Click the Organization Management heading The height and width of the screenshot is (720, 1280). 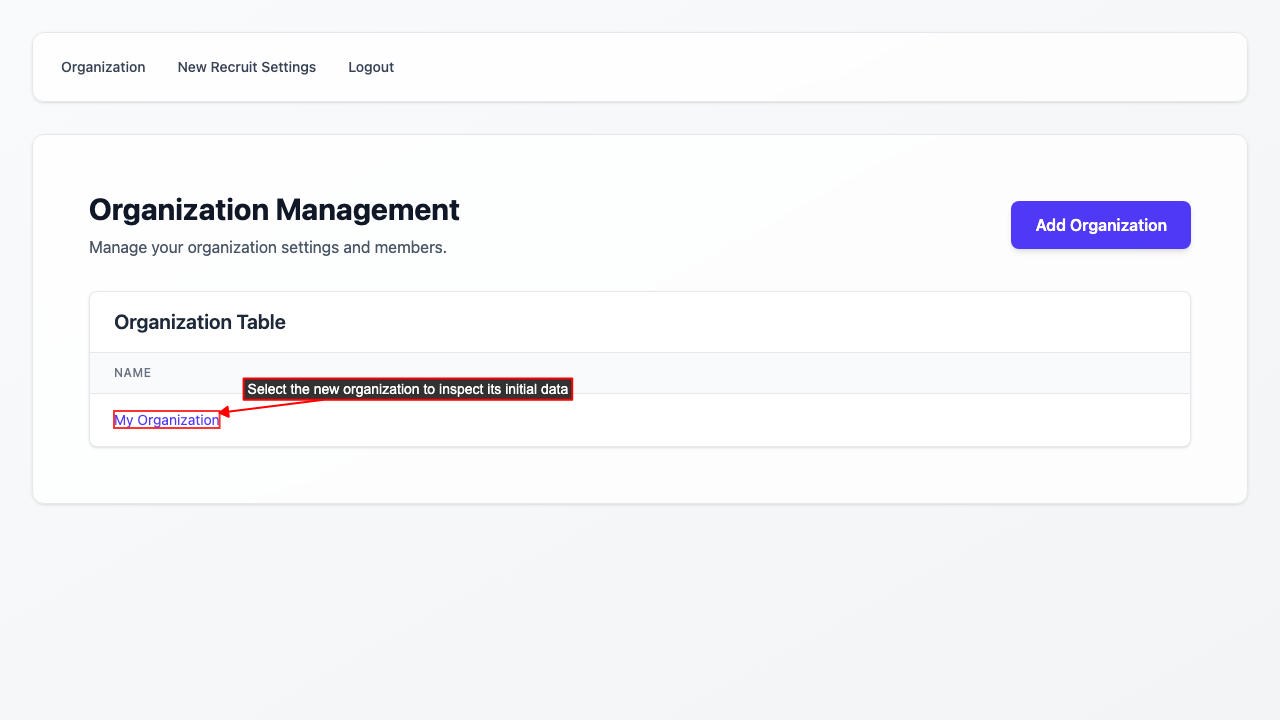click(274, 210)
